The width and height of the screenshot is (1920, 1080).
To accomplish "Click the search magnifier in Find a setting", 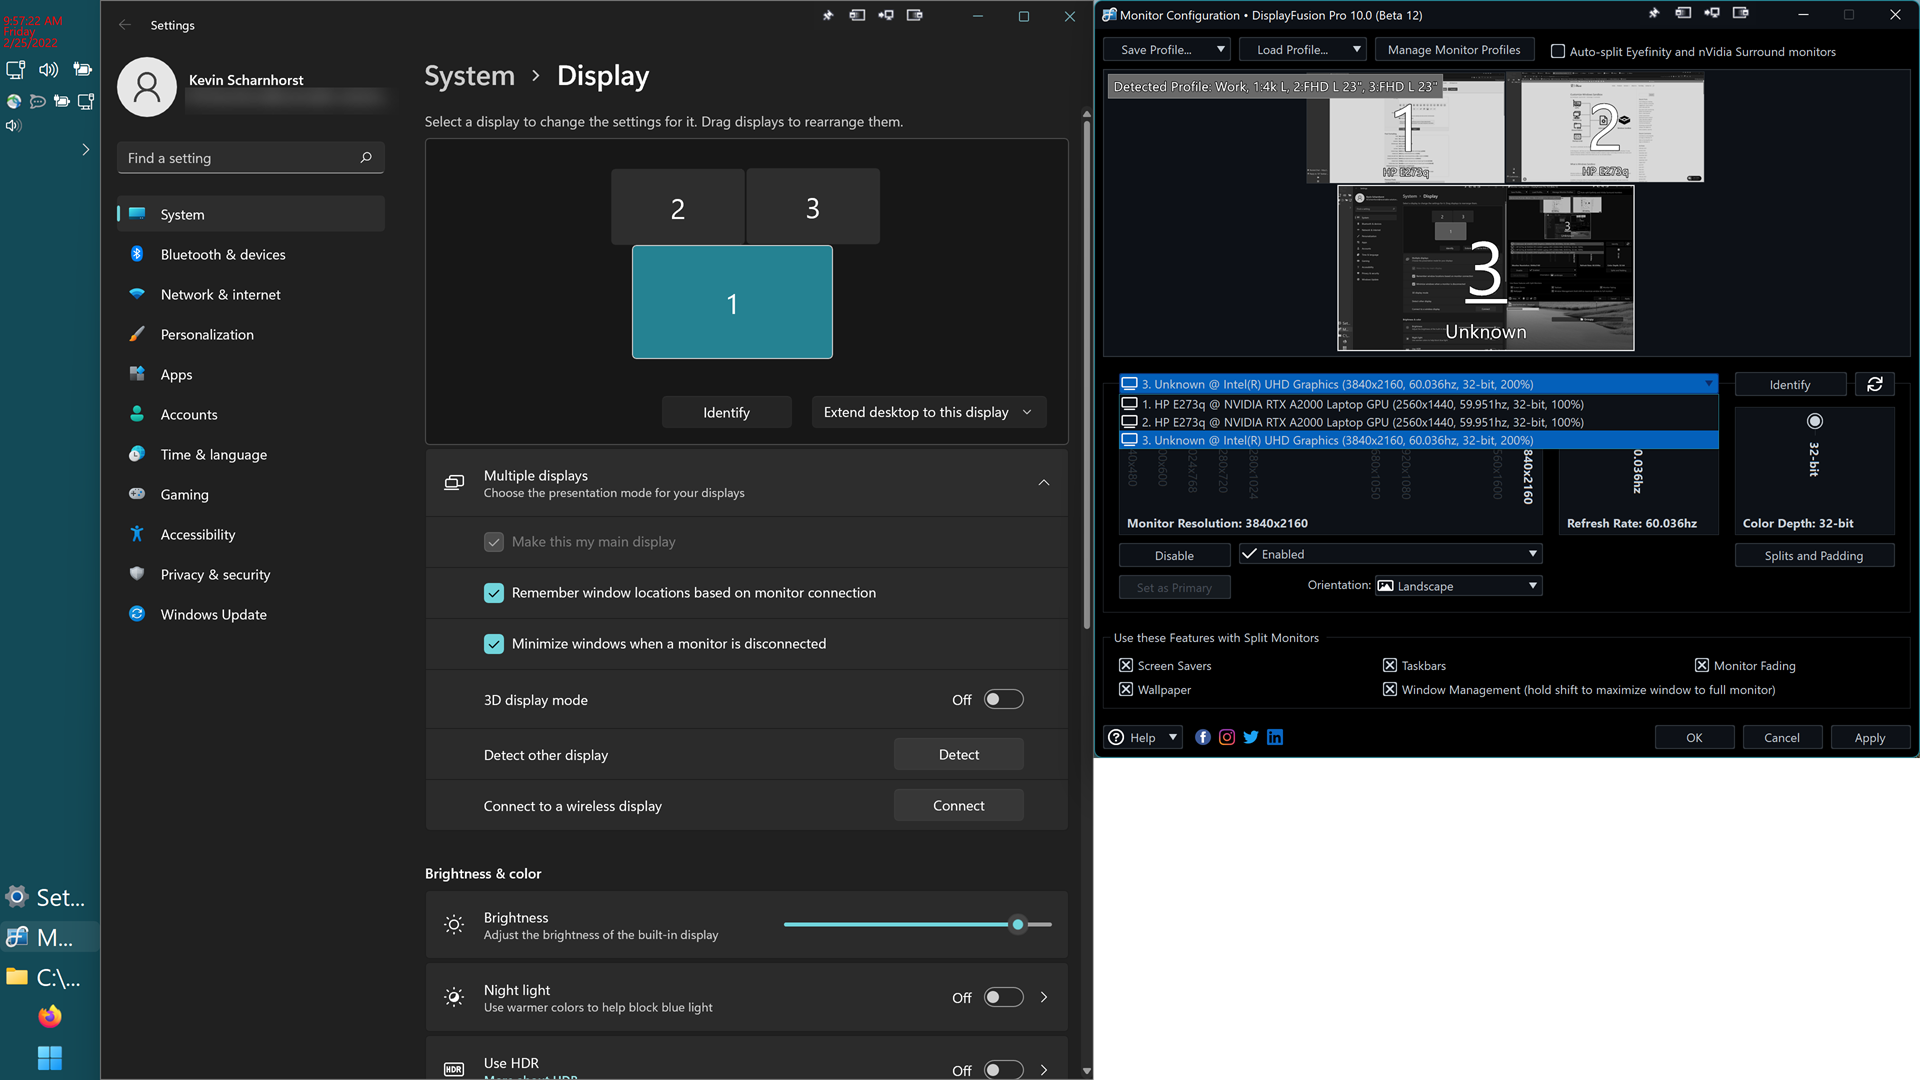I will (366, 158).
